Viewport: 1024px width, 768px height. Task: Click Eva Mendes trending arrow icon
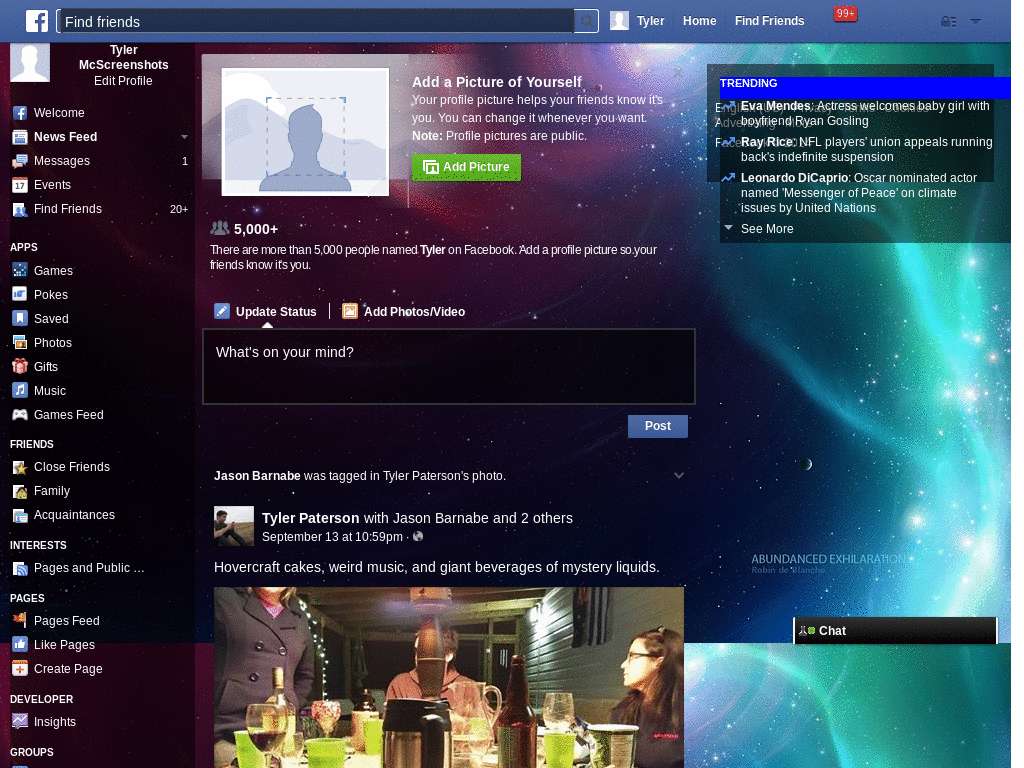tap(728, 106)
